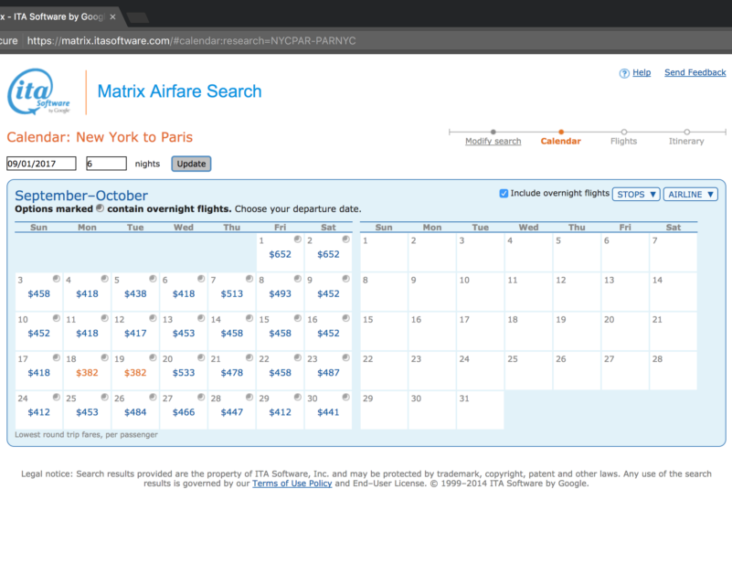The image size is (732, 585).
Task: Select the $533 fare on September 20
Action: pyautogui.click(x=183, y=373)
